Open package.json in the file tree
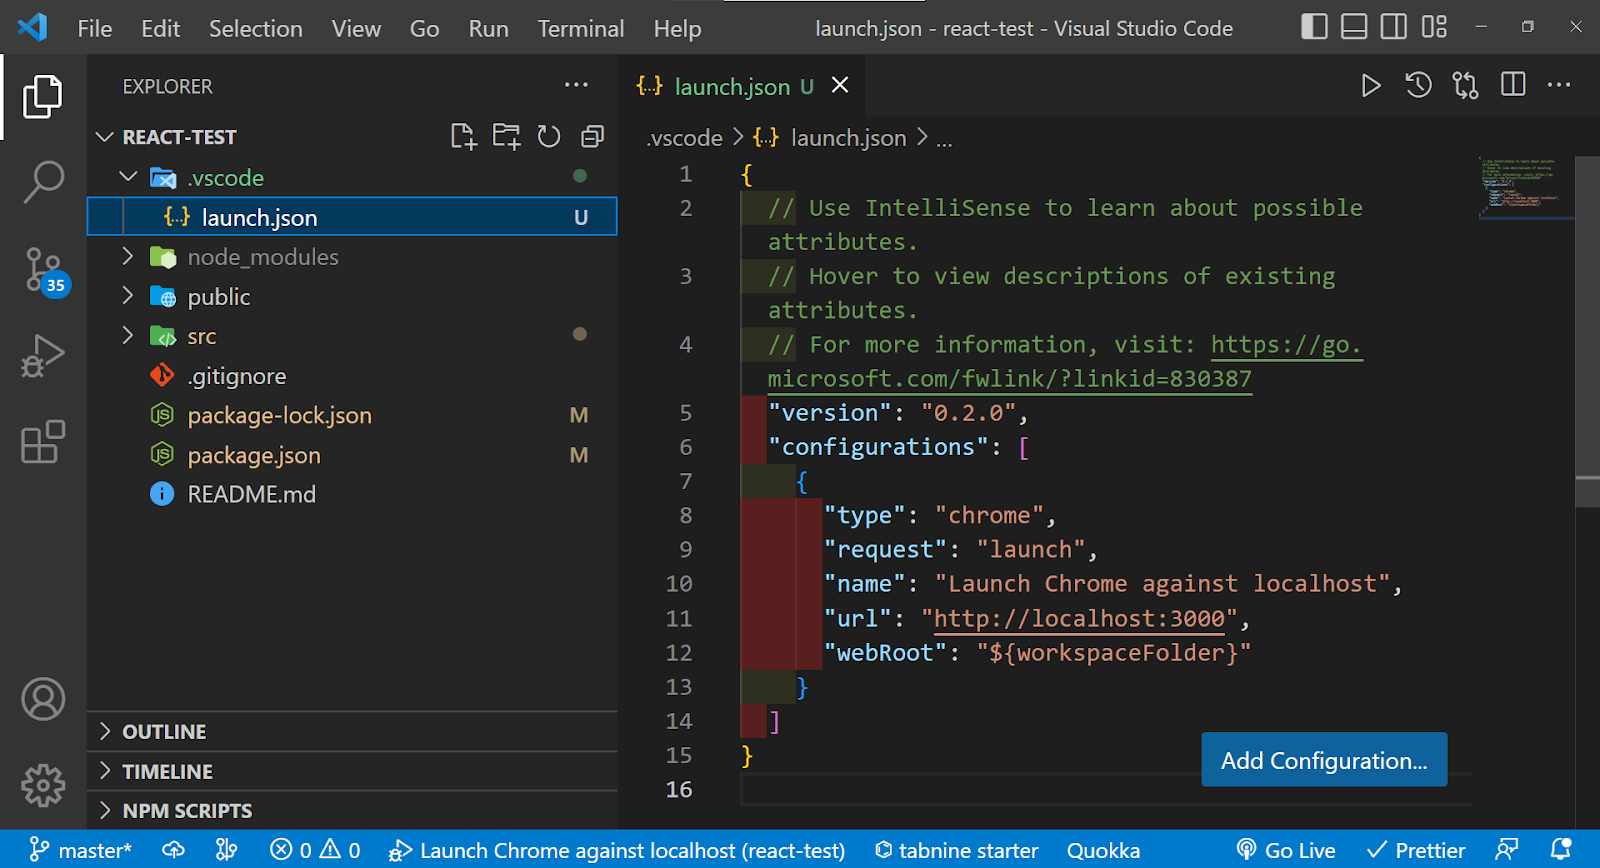Screen dimensions: 1600x868 click(x=254, y=456)
